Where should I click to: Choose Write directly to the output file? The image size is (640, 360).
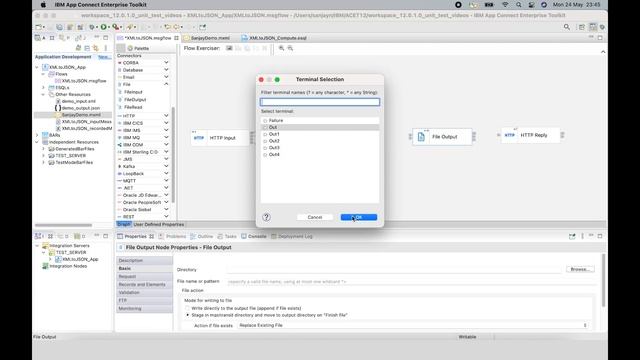[188, 308]
